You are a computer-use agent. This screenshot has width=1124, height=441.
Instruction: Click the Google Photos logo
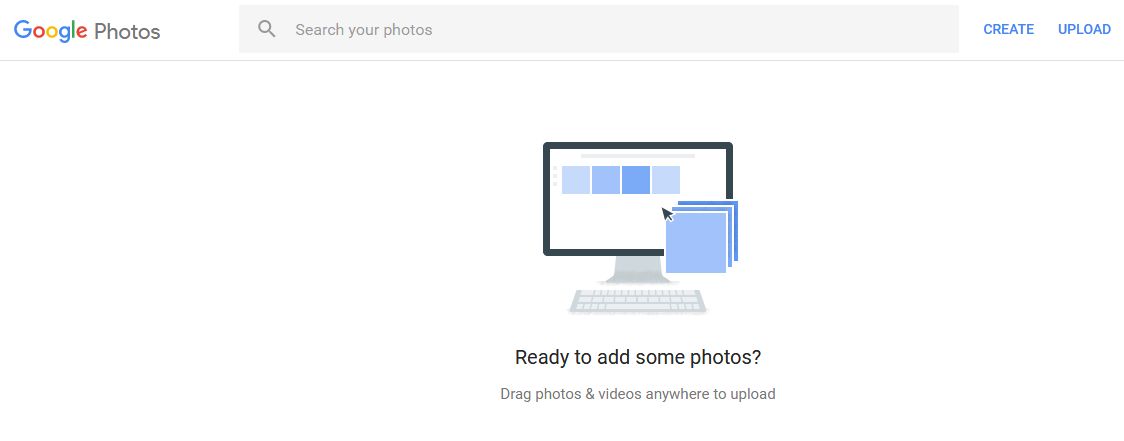coord(87,30)
